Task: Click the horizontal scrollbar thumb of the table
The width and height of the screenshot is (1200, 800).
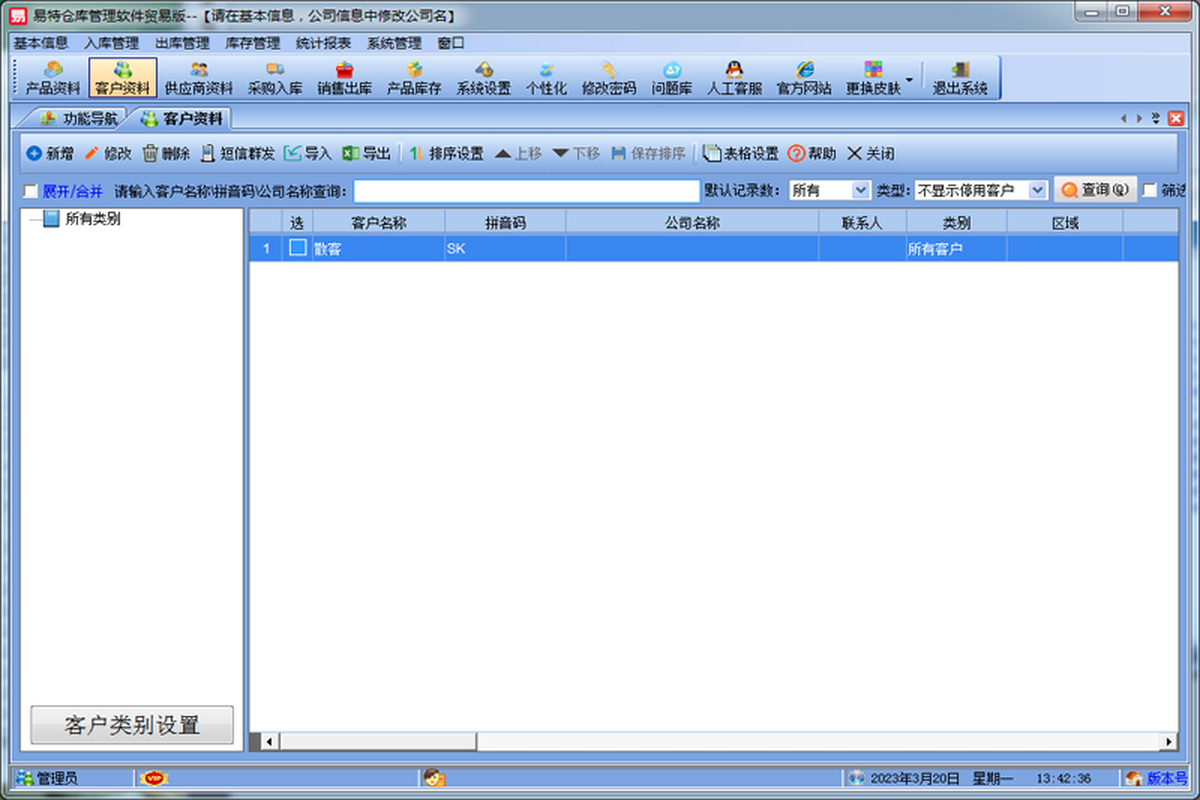Action: pos(378,741)
